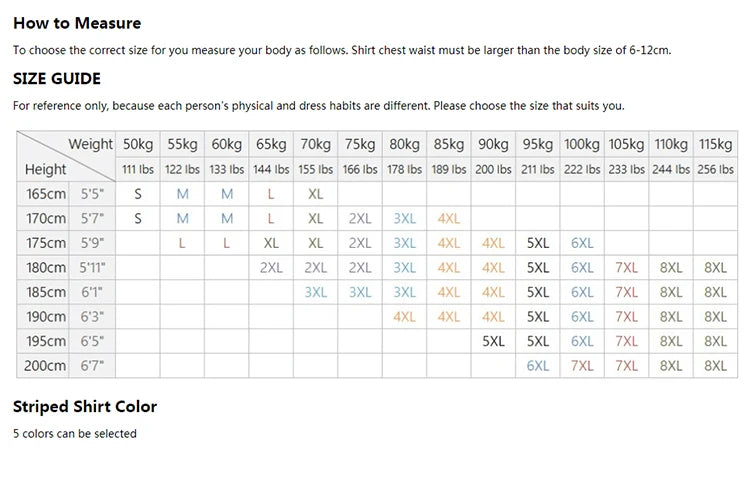
Task: Click the 180cm height row label
Action: (46, 268)
